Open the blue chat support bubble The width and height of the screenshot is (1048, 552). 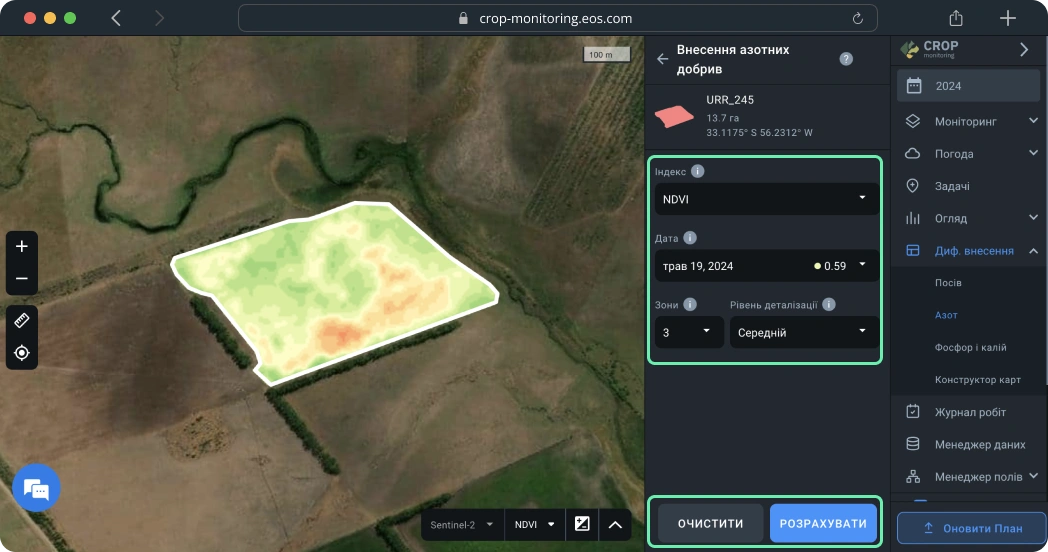[x=36, y=489]
